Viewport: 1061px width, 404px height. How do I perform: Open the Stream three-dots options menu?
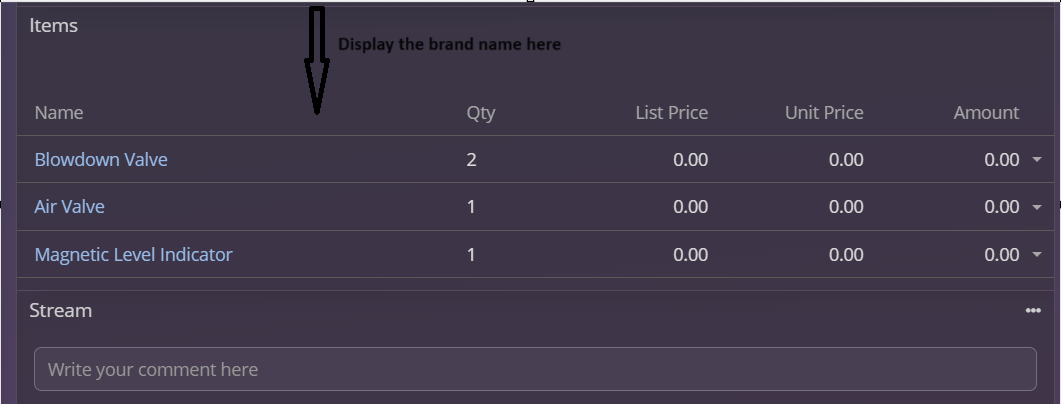click(x=1032, y=311)
